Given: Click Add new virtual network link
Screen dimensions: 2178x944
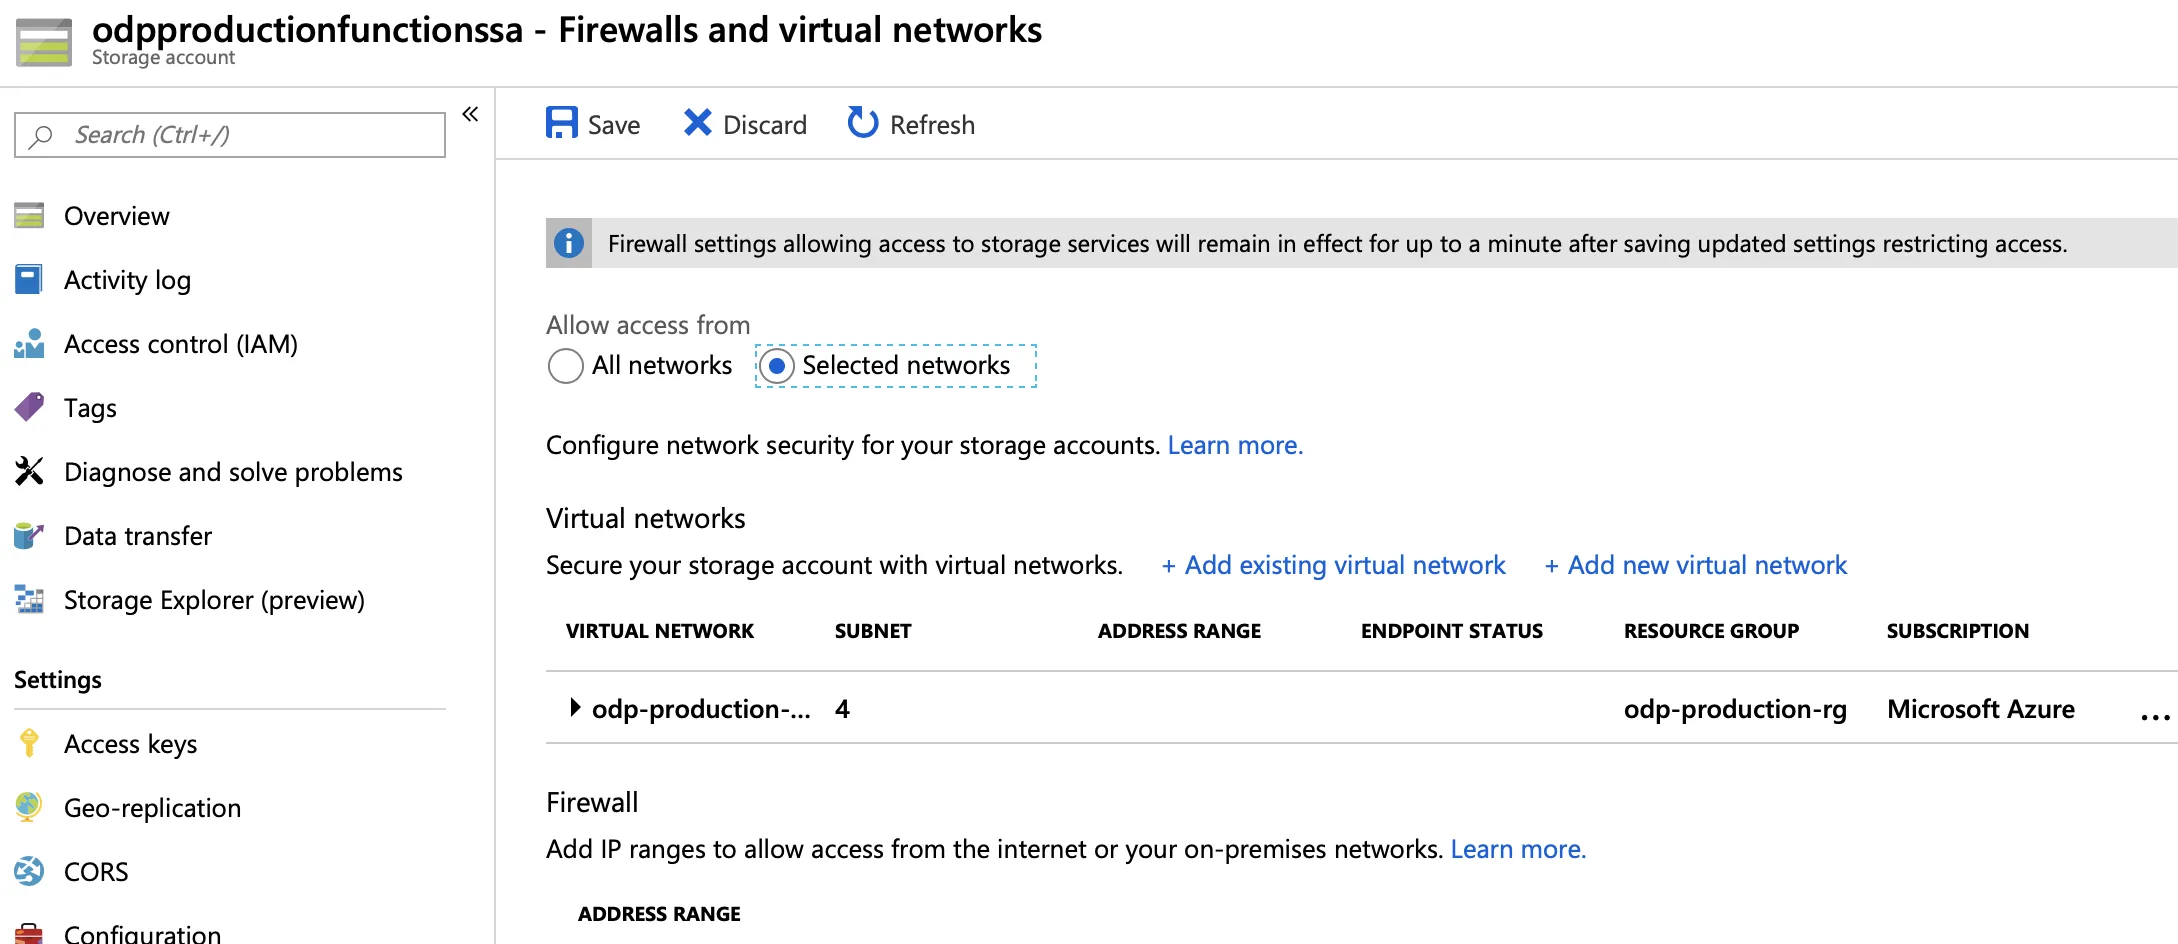Looking at the screenshot, I should point(1696,565).
